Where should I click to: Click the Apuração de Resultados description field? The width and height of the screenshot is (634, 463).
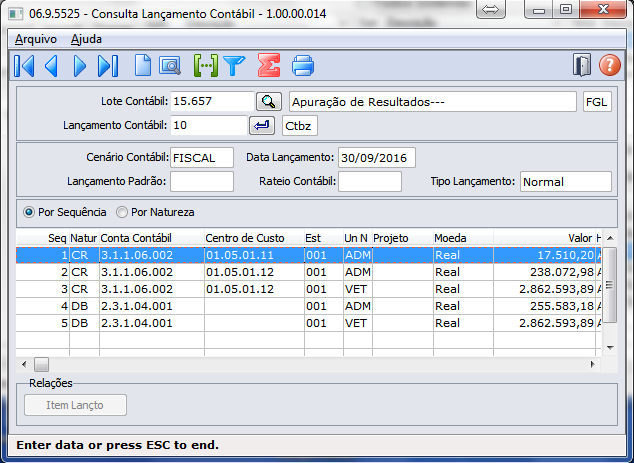(x=433, y=102)
